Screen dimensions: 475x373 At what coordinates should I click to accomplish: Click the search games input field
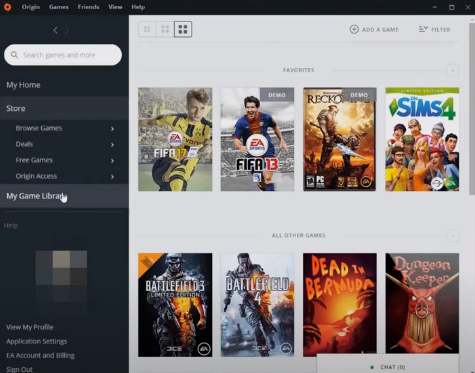[x=63, y=55]
